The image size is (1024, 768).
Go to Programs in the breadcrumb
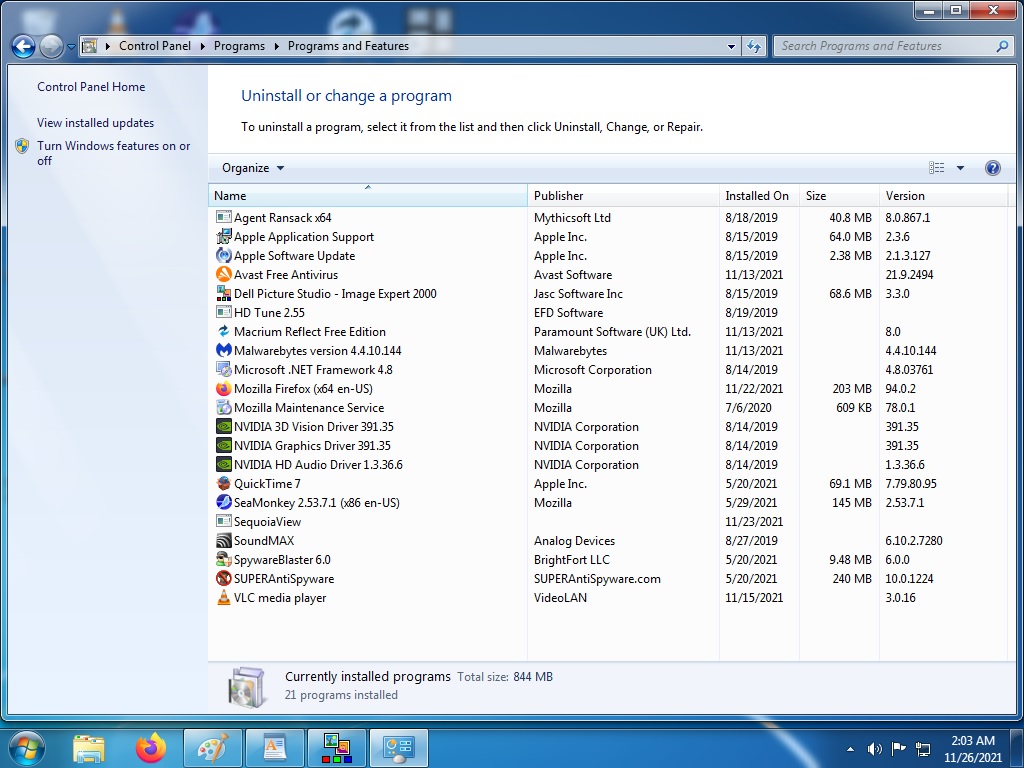239,46
